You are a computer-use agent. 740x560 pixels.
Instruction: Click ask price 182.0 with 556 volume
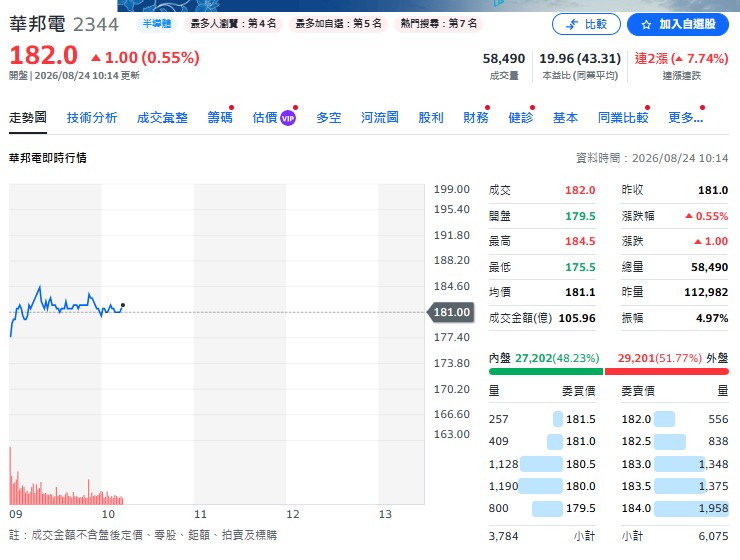click(675, 419)
